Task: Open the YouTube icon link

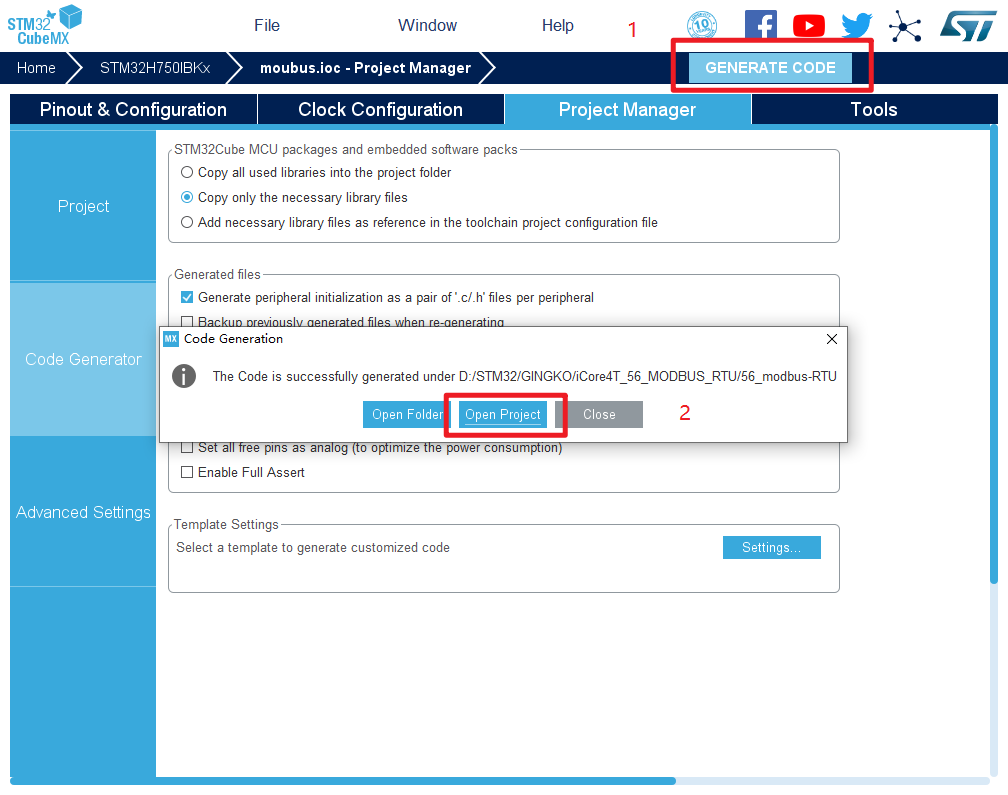Action: (809, 27)
